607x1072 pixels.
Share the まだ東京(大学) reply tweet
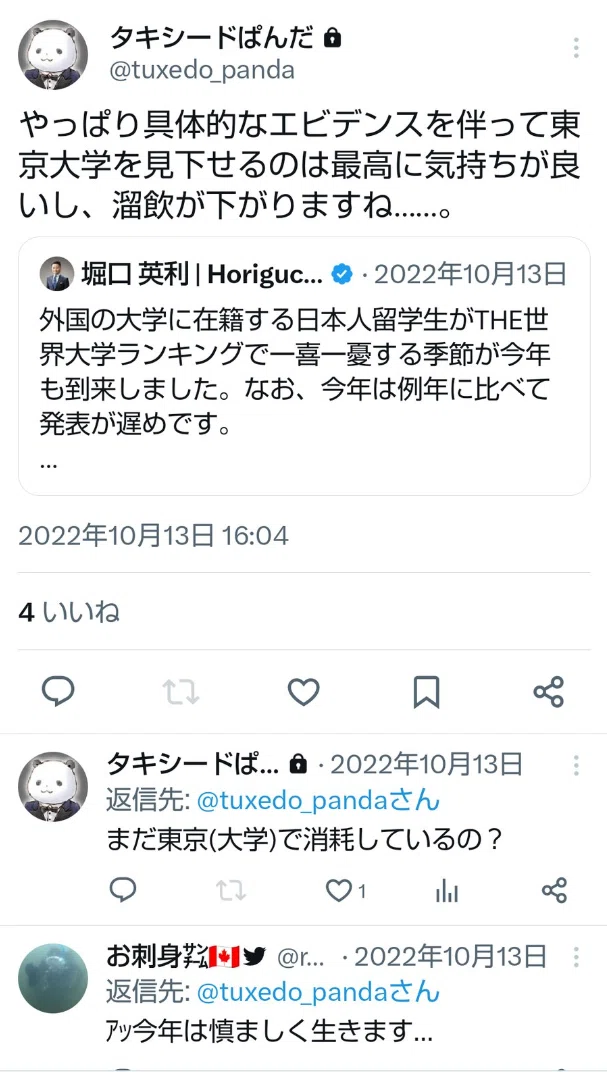(554, 890)
